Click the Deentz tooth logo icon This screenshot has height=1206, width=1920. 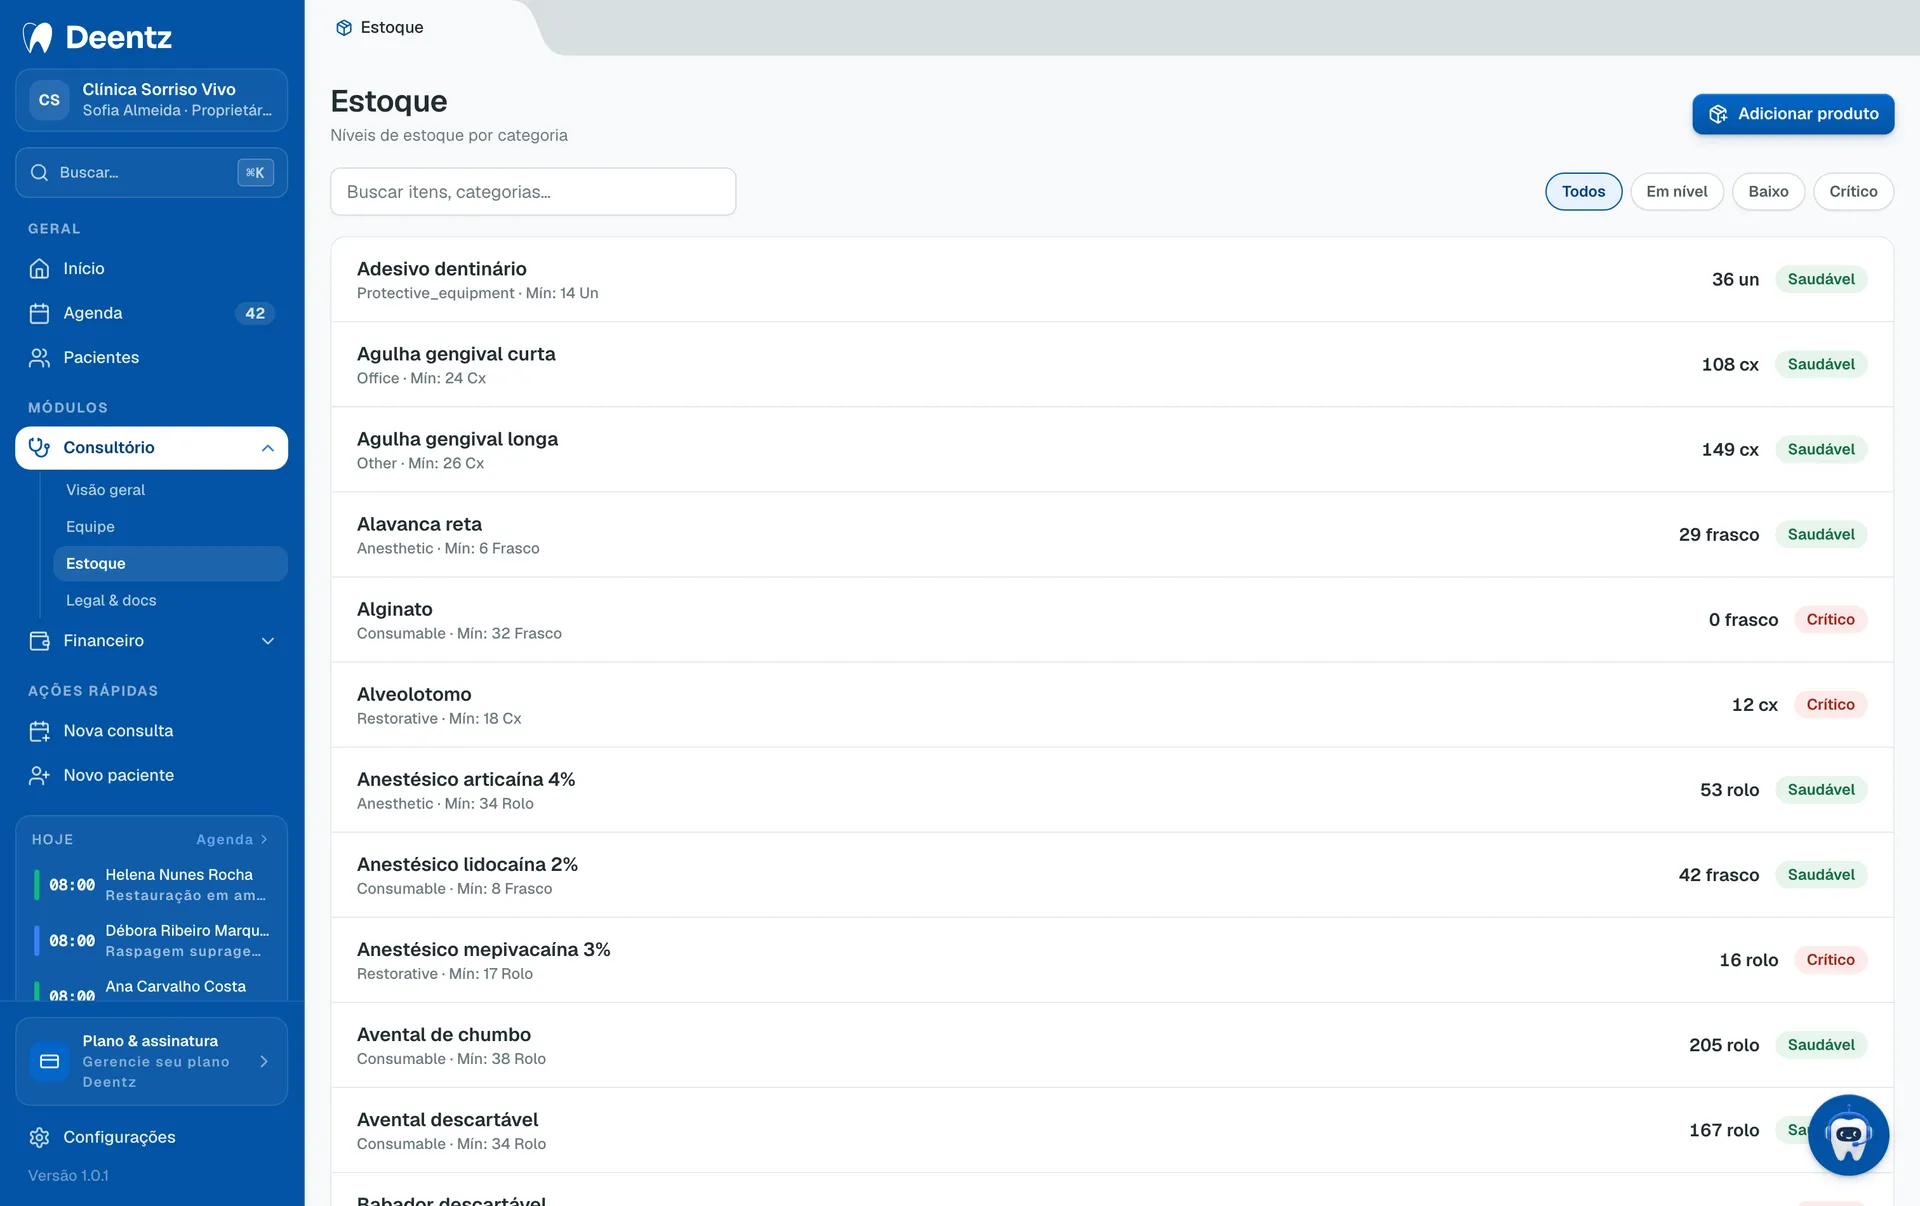38,37
